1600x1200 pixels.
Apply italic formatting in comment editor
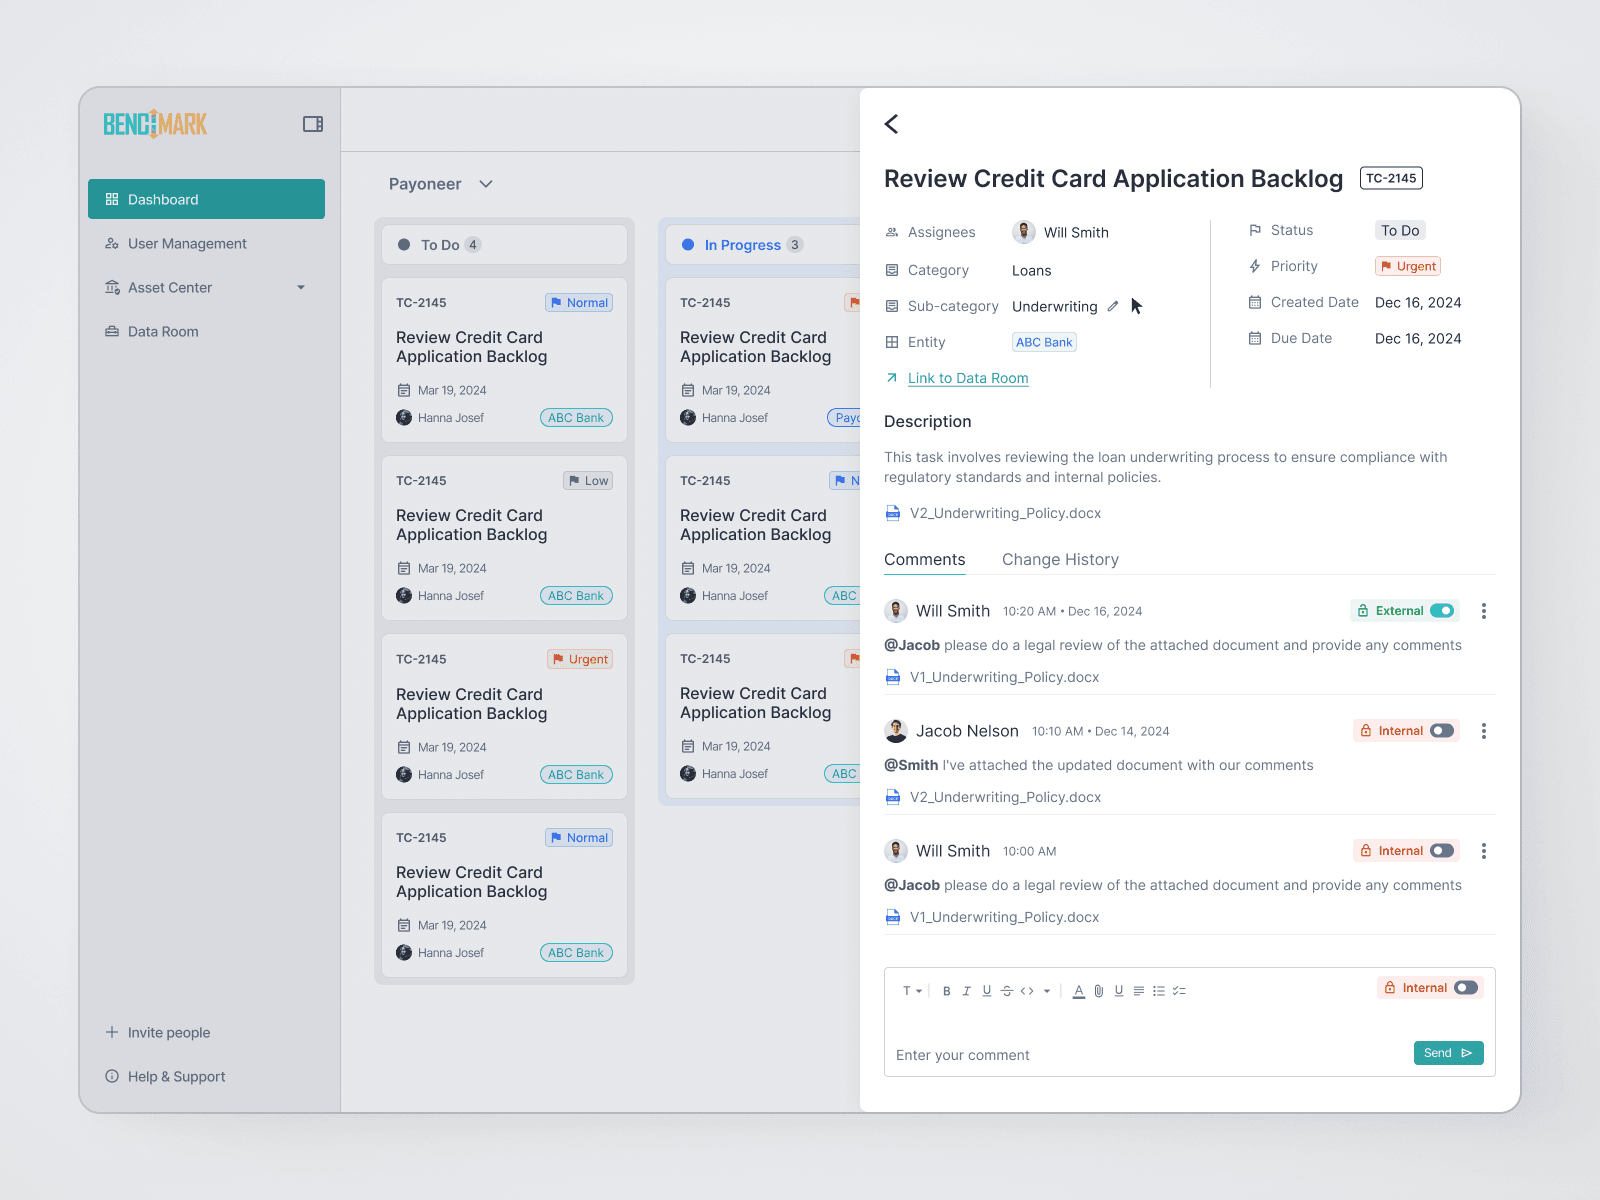pos(967,991)
